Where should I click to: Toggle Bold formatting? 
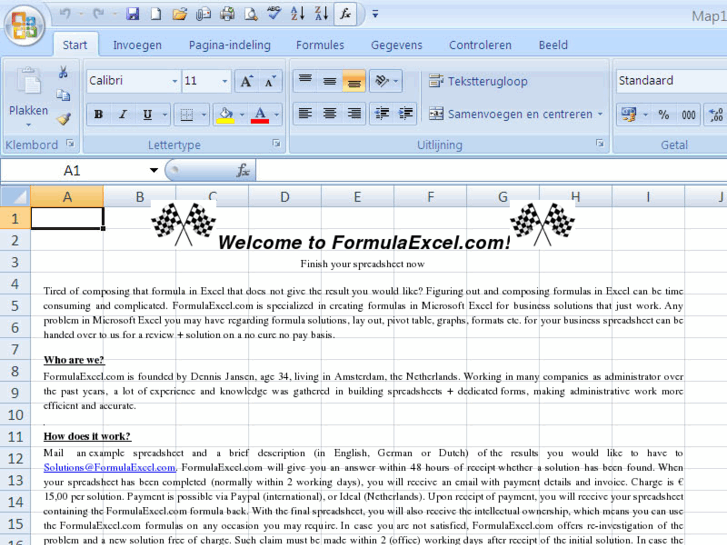[98, 115]
